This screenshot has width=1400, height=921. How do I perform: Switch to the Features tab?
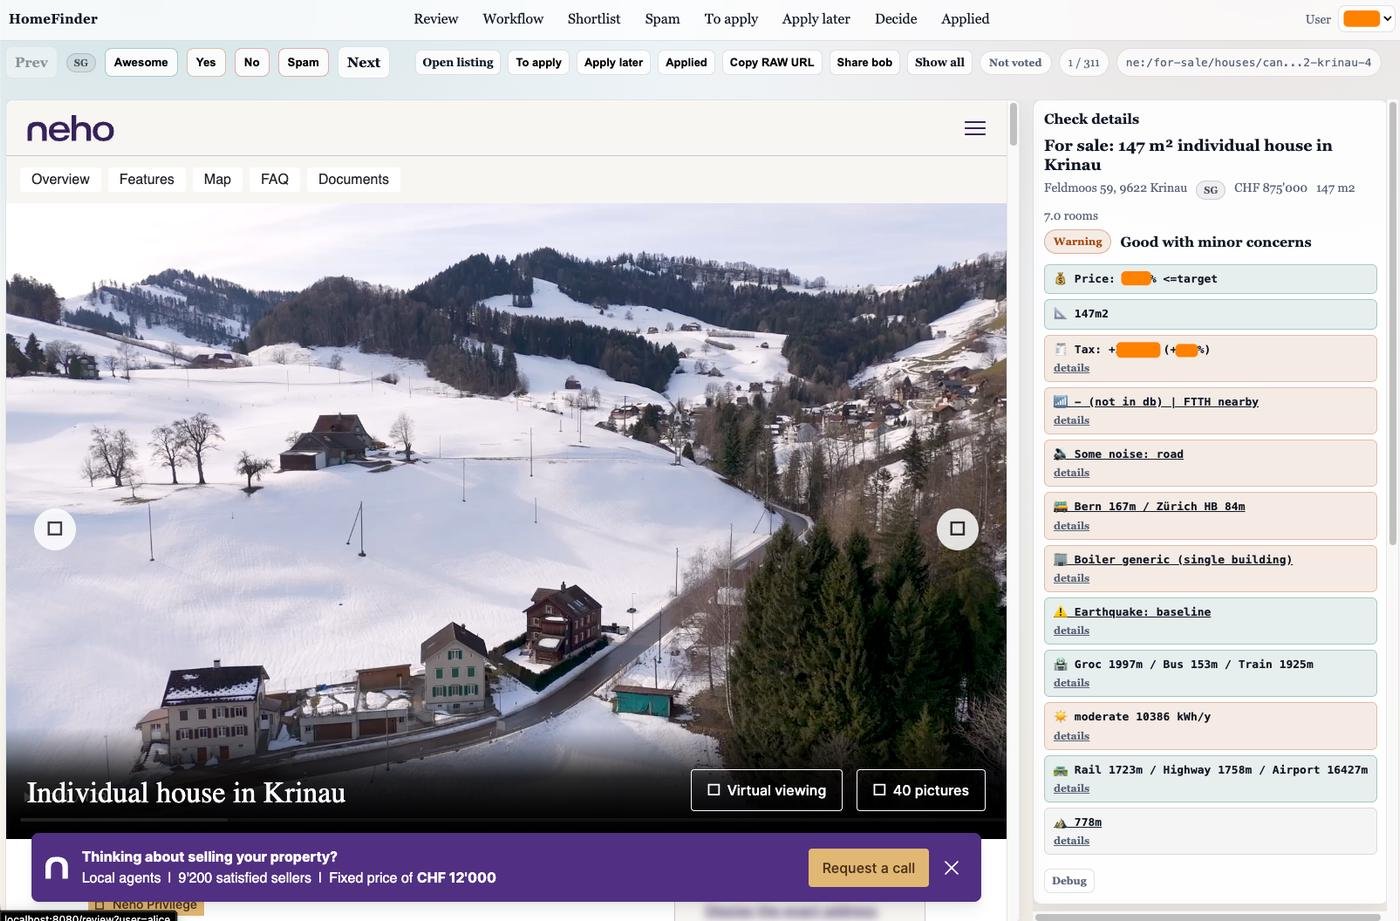tap(146, 179)
